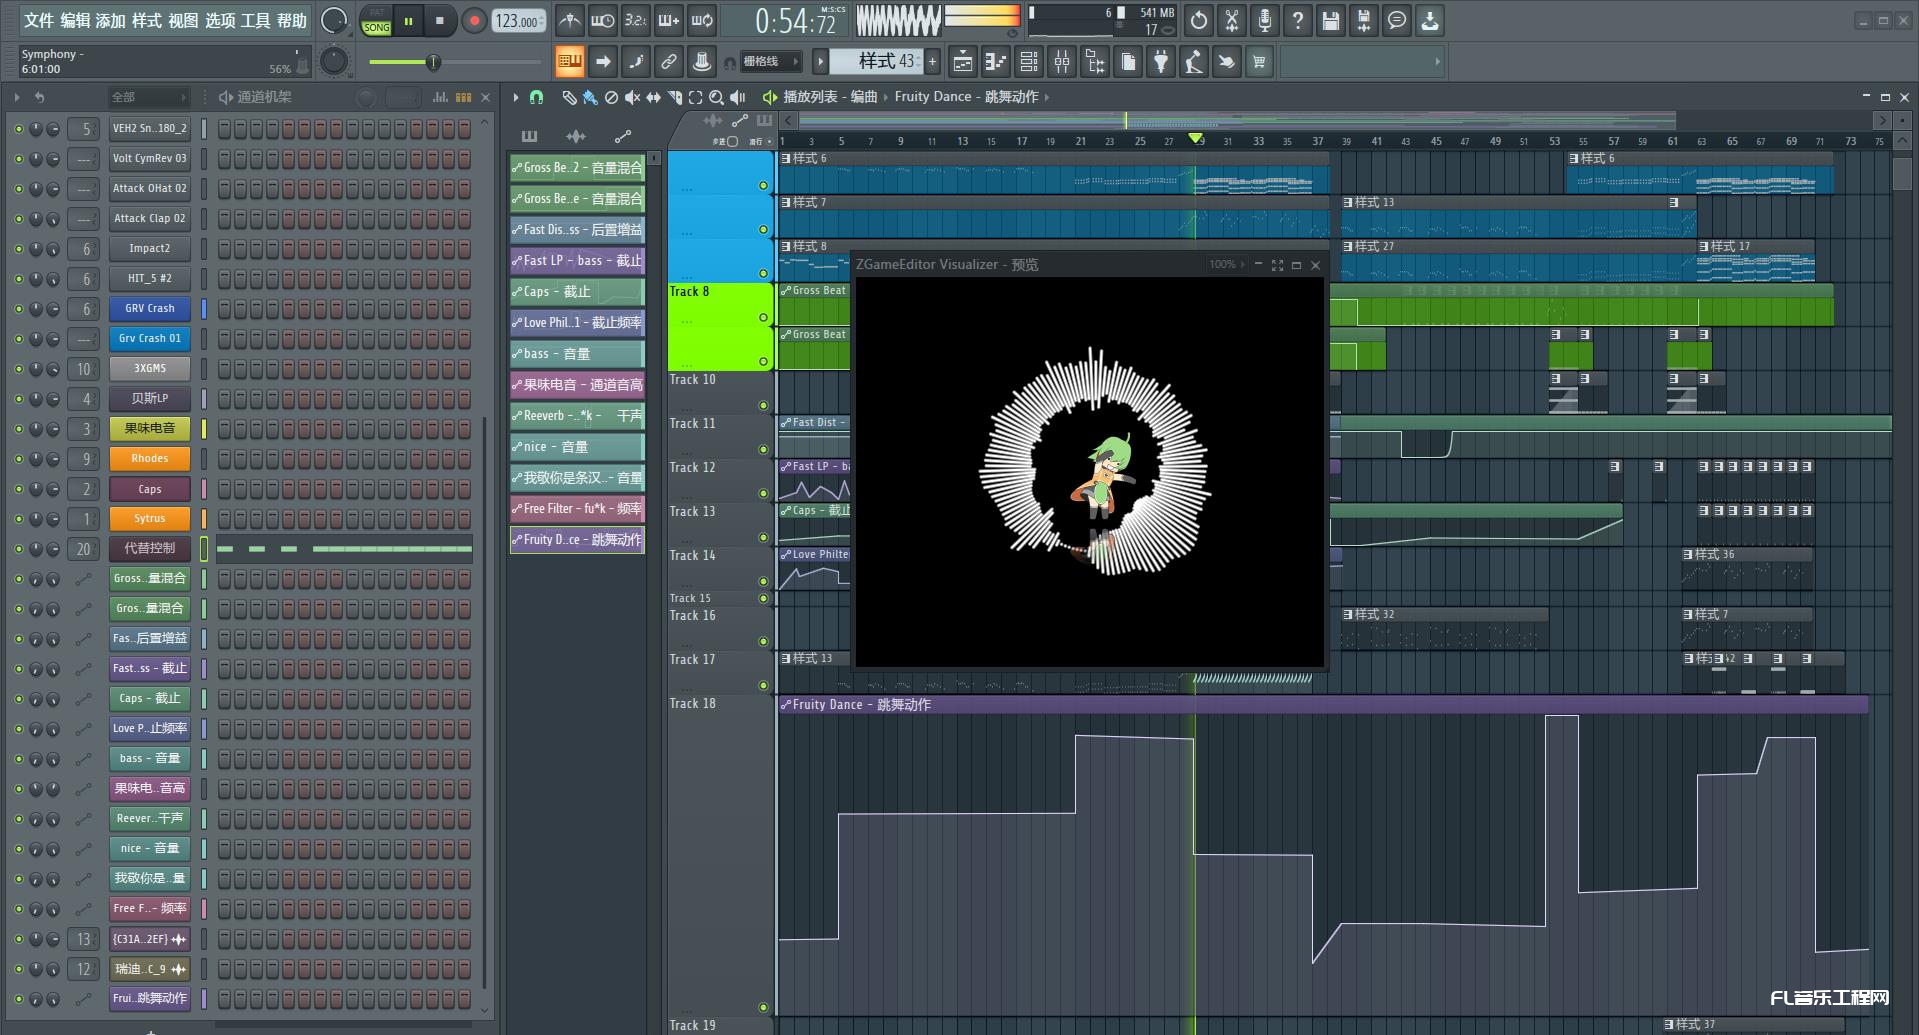The image size is (1919, 1035).
Task: Open the piano roll icon
Action: (x=995, y=62)
